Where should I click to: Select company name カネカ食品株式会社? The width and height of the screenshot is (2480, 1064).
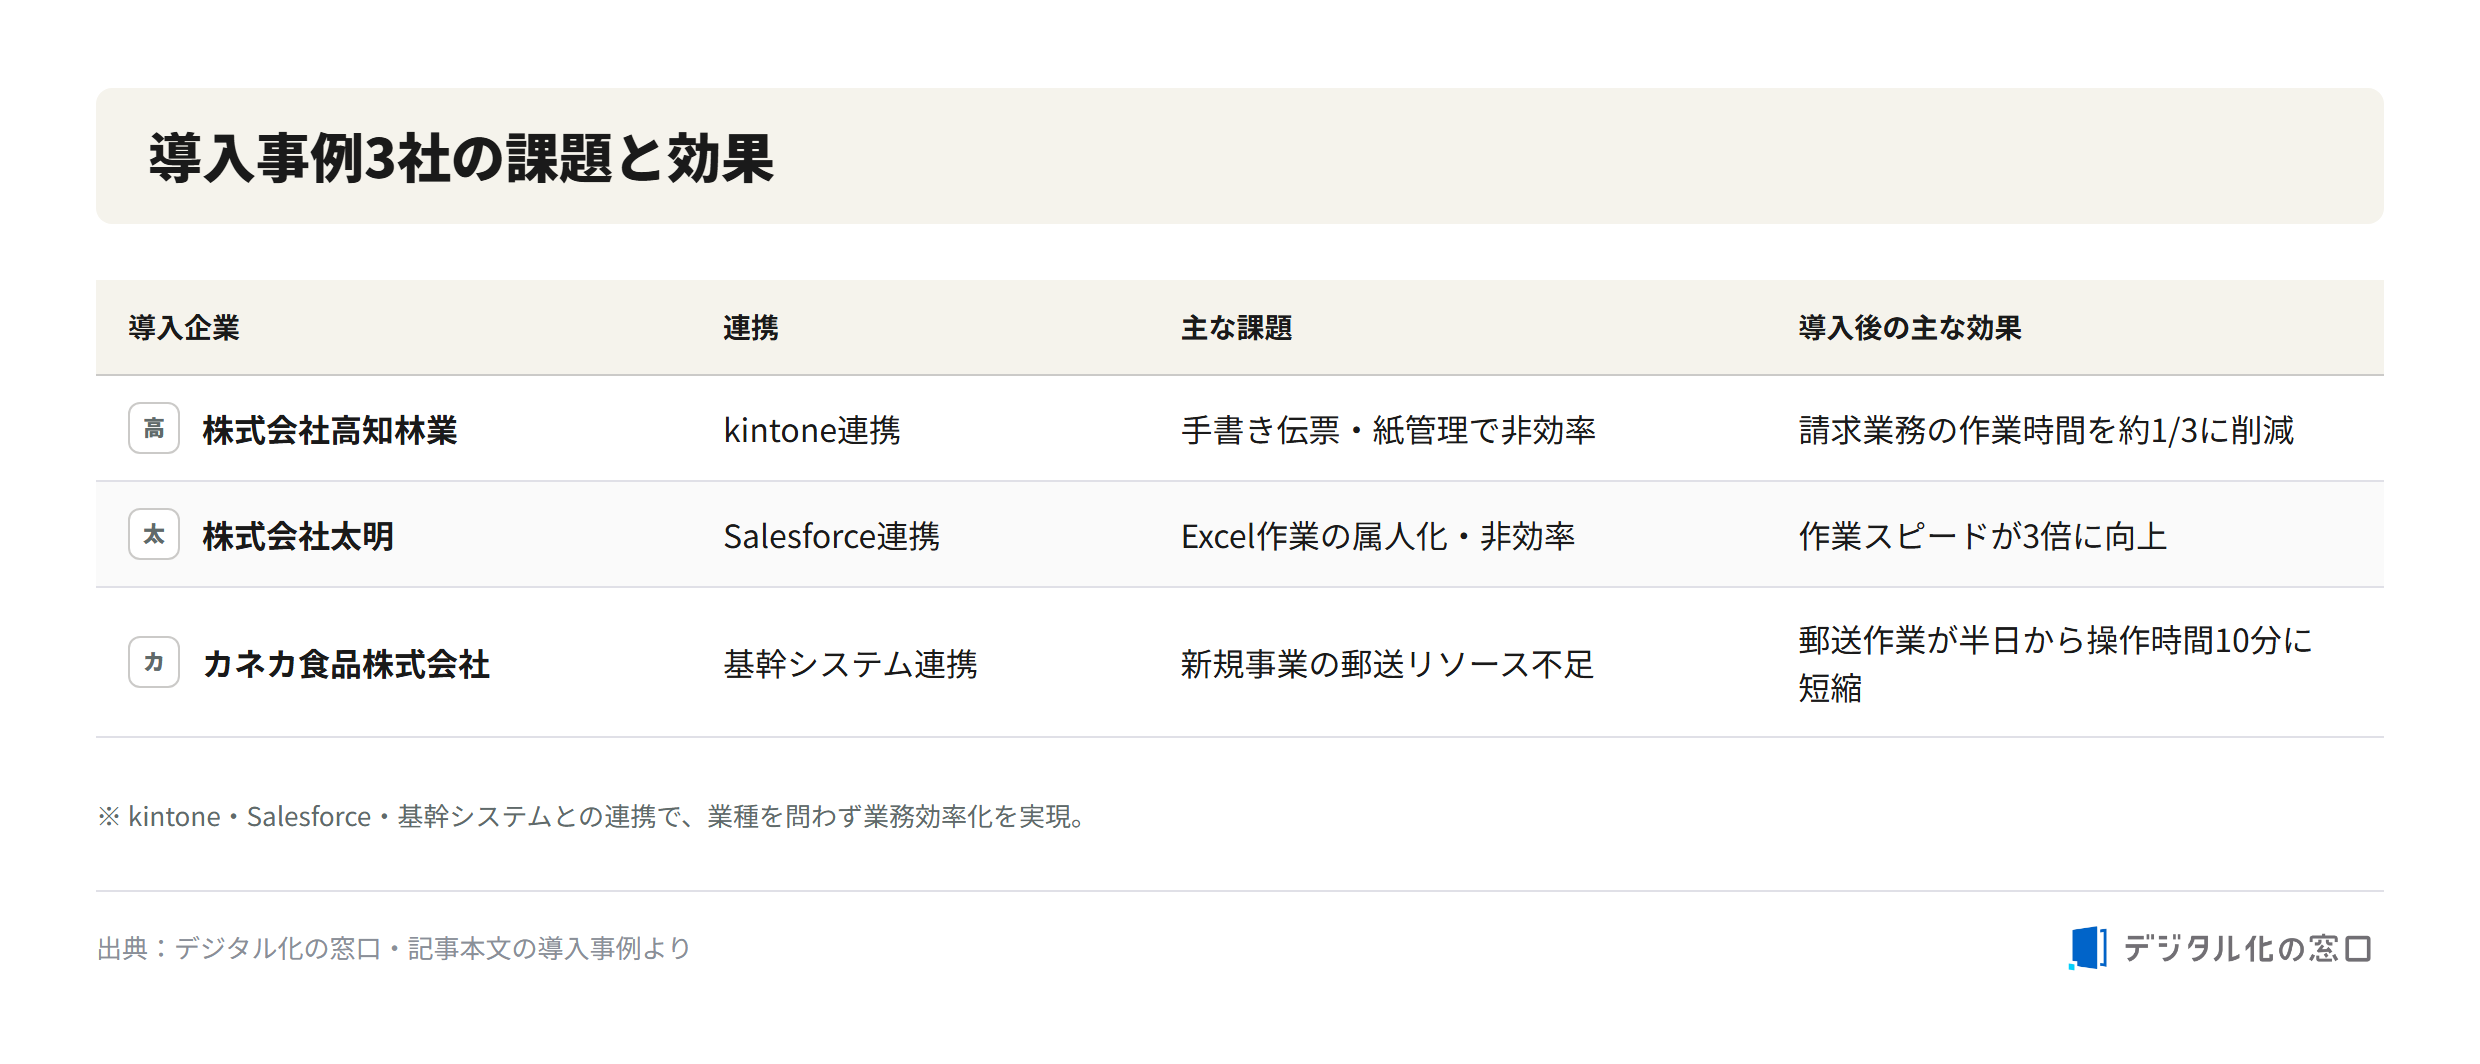click(346, 664)
